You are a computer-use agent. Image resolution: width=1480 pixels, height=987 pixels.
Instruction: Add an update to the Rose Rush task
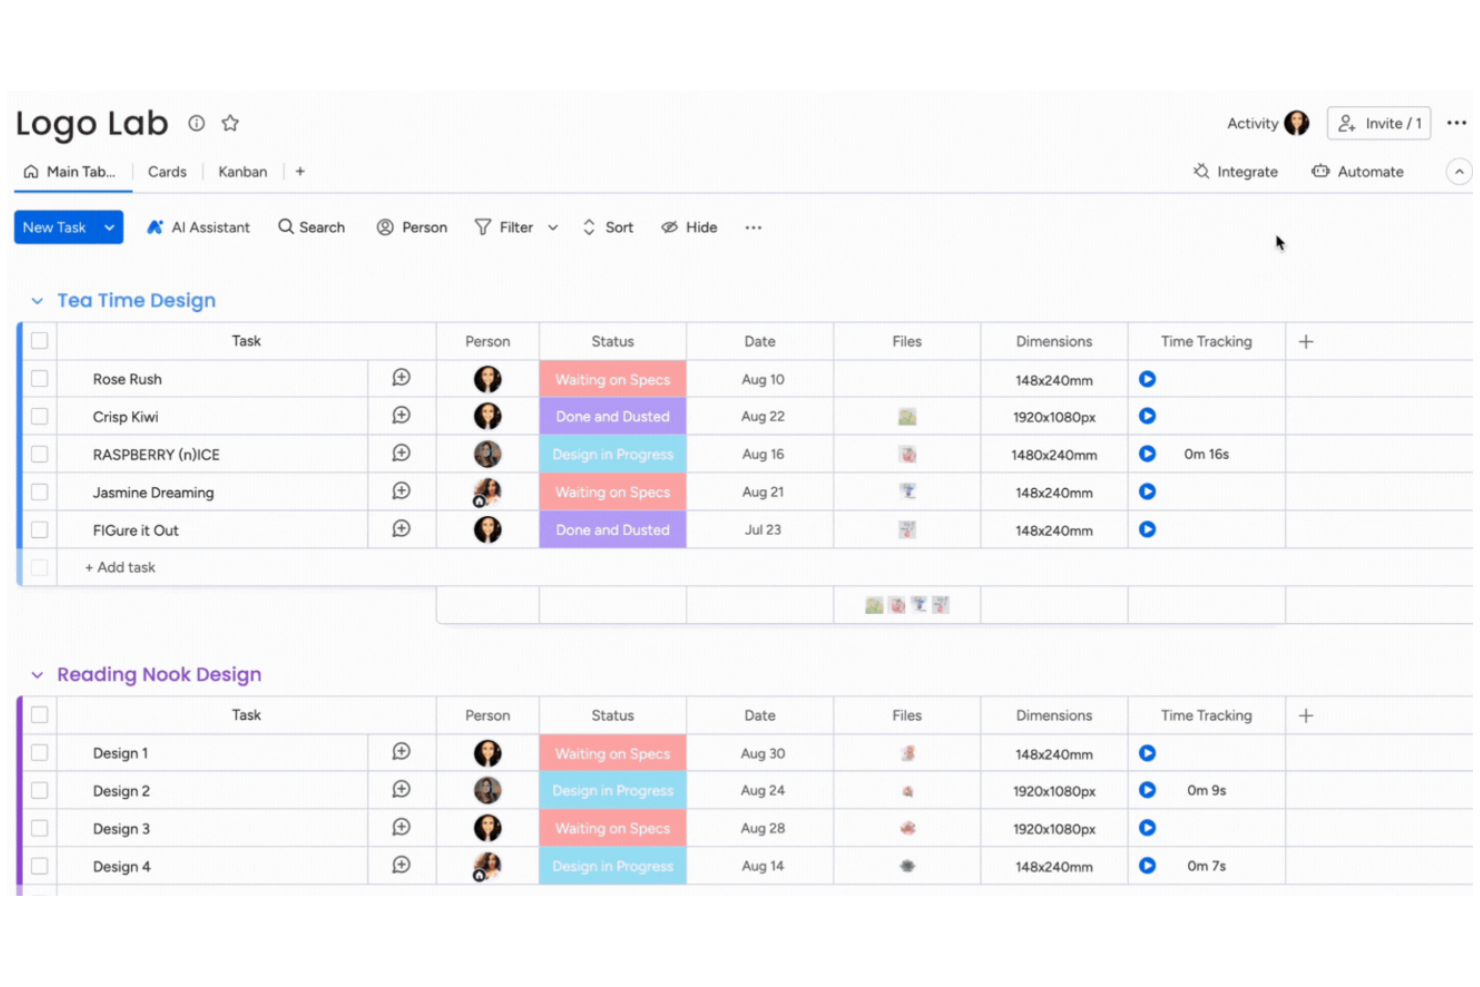click(x=401, y=378)
